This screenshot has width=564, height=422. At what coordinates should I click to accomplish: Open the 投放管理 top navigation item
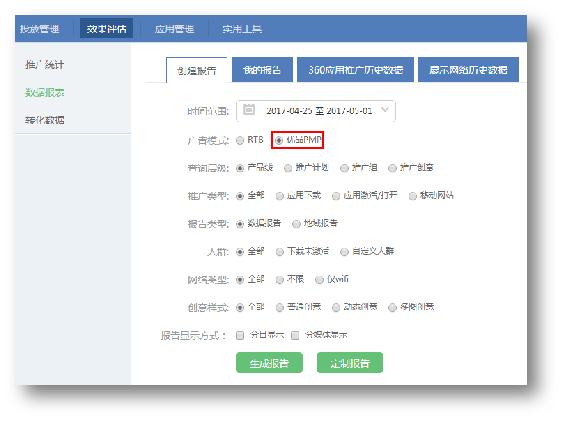coord(40,29)
